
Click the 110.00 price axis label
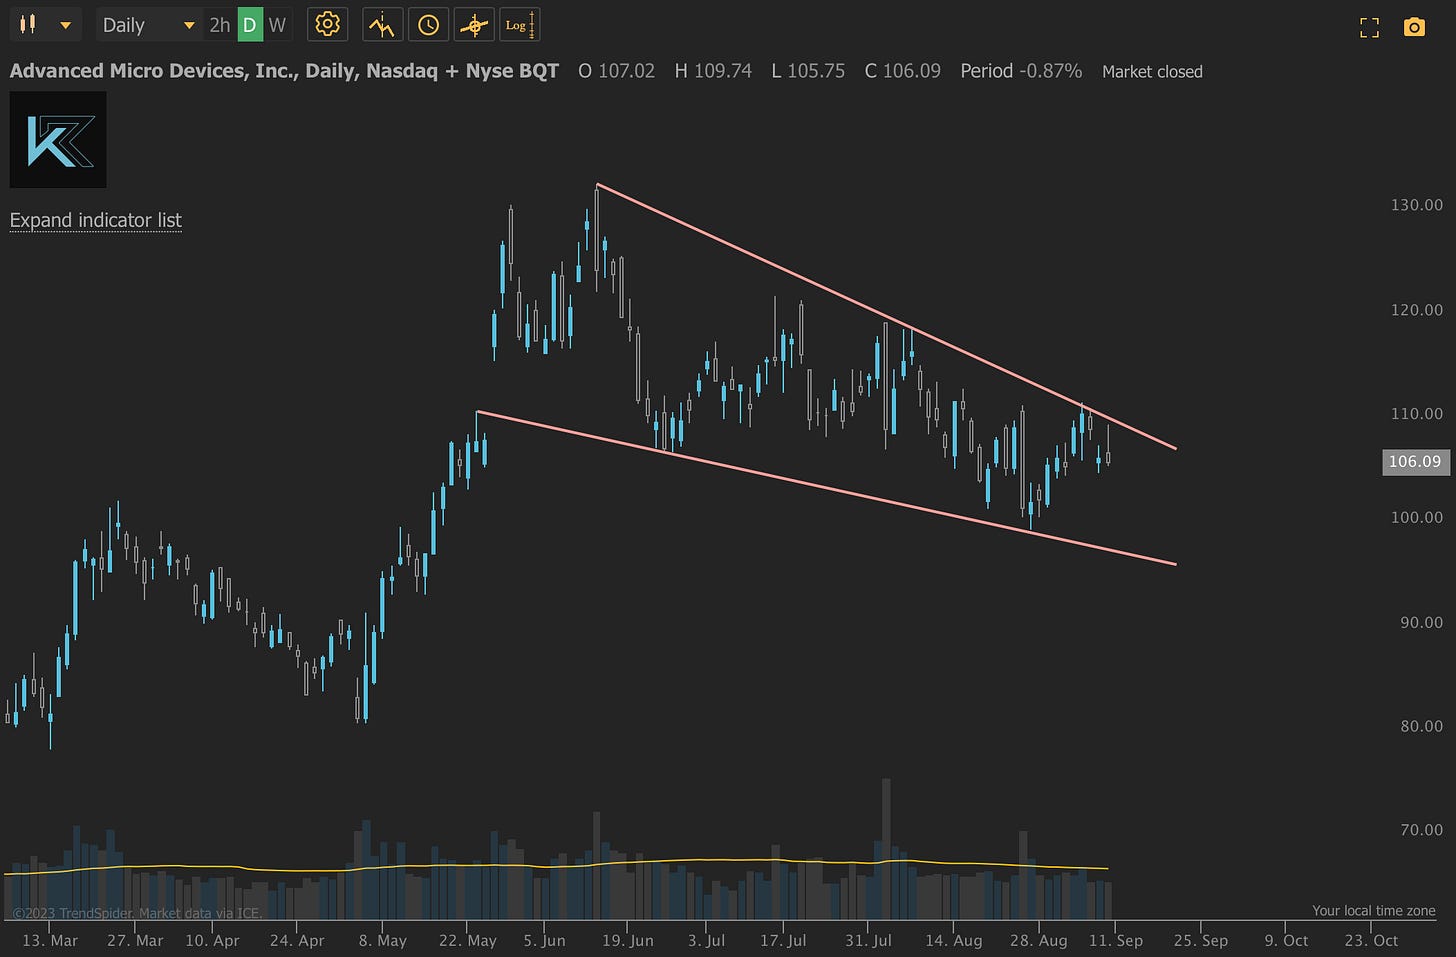1417,413
